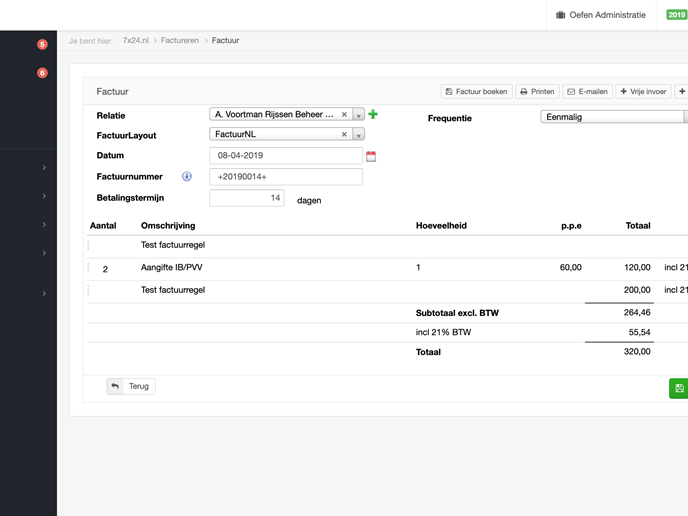Click the Betalingstermijn days input field
This screenshot has width=688, height=516.
(247, 198)
